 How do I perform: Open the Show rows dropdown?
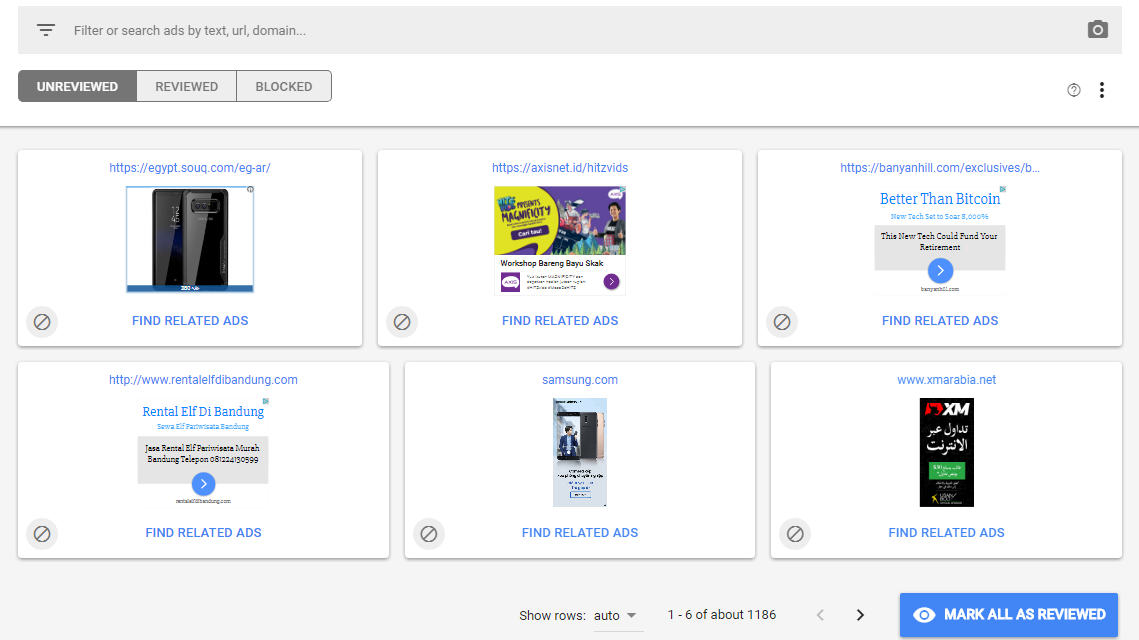(619, 615)
